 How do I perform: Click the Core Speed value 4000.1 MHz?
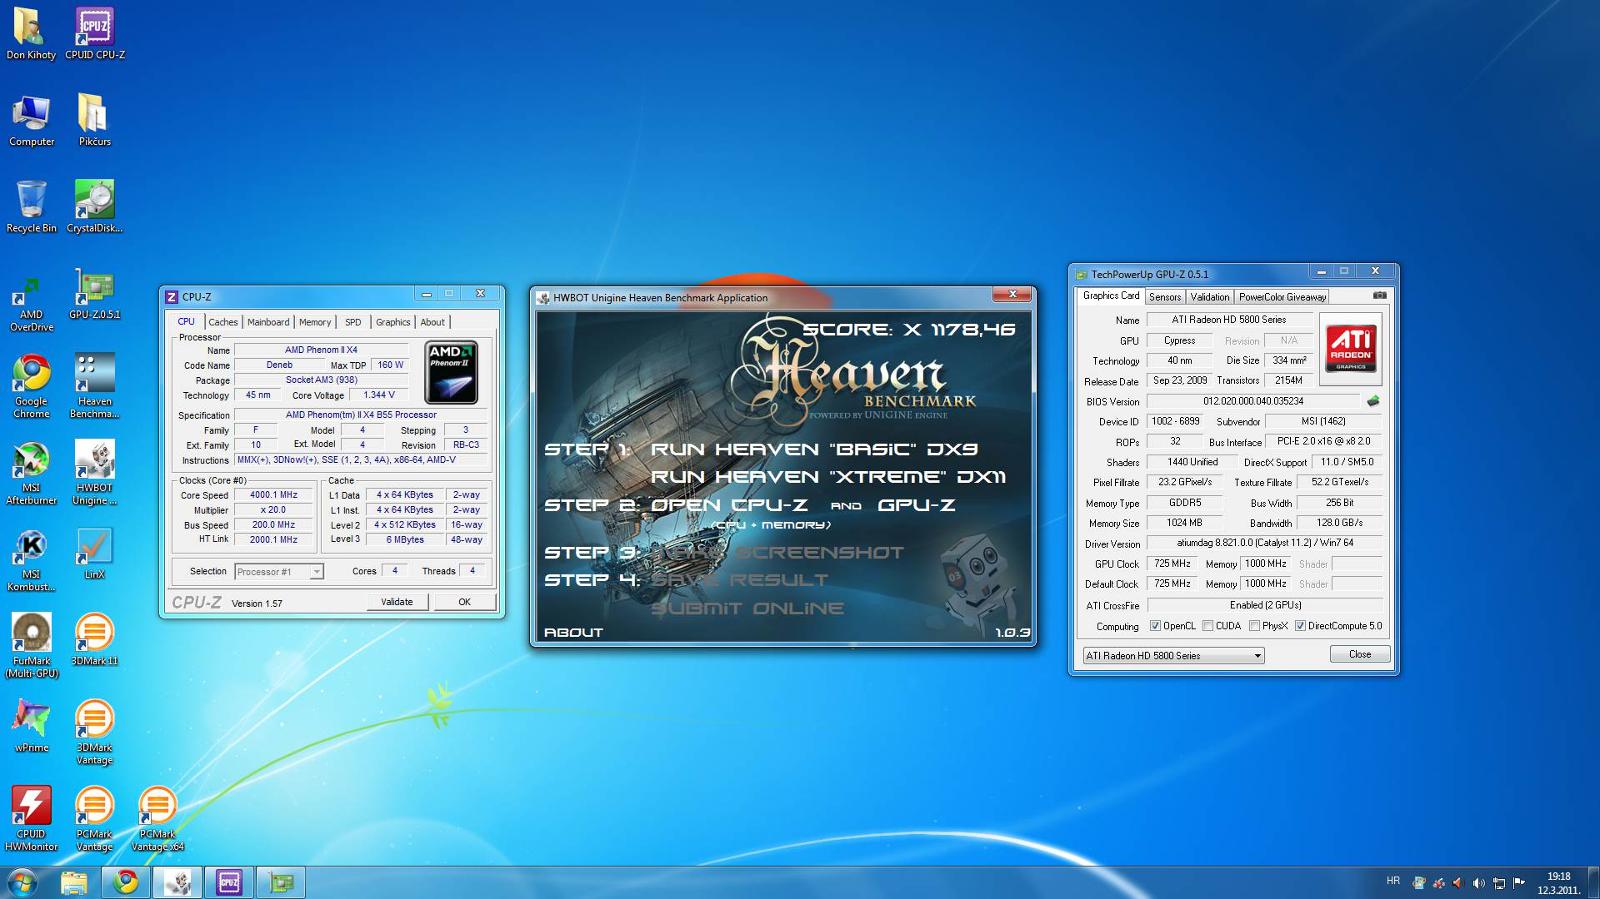click(274, 495)
